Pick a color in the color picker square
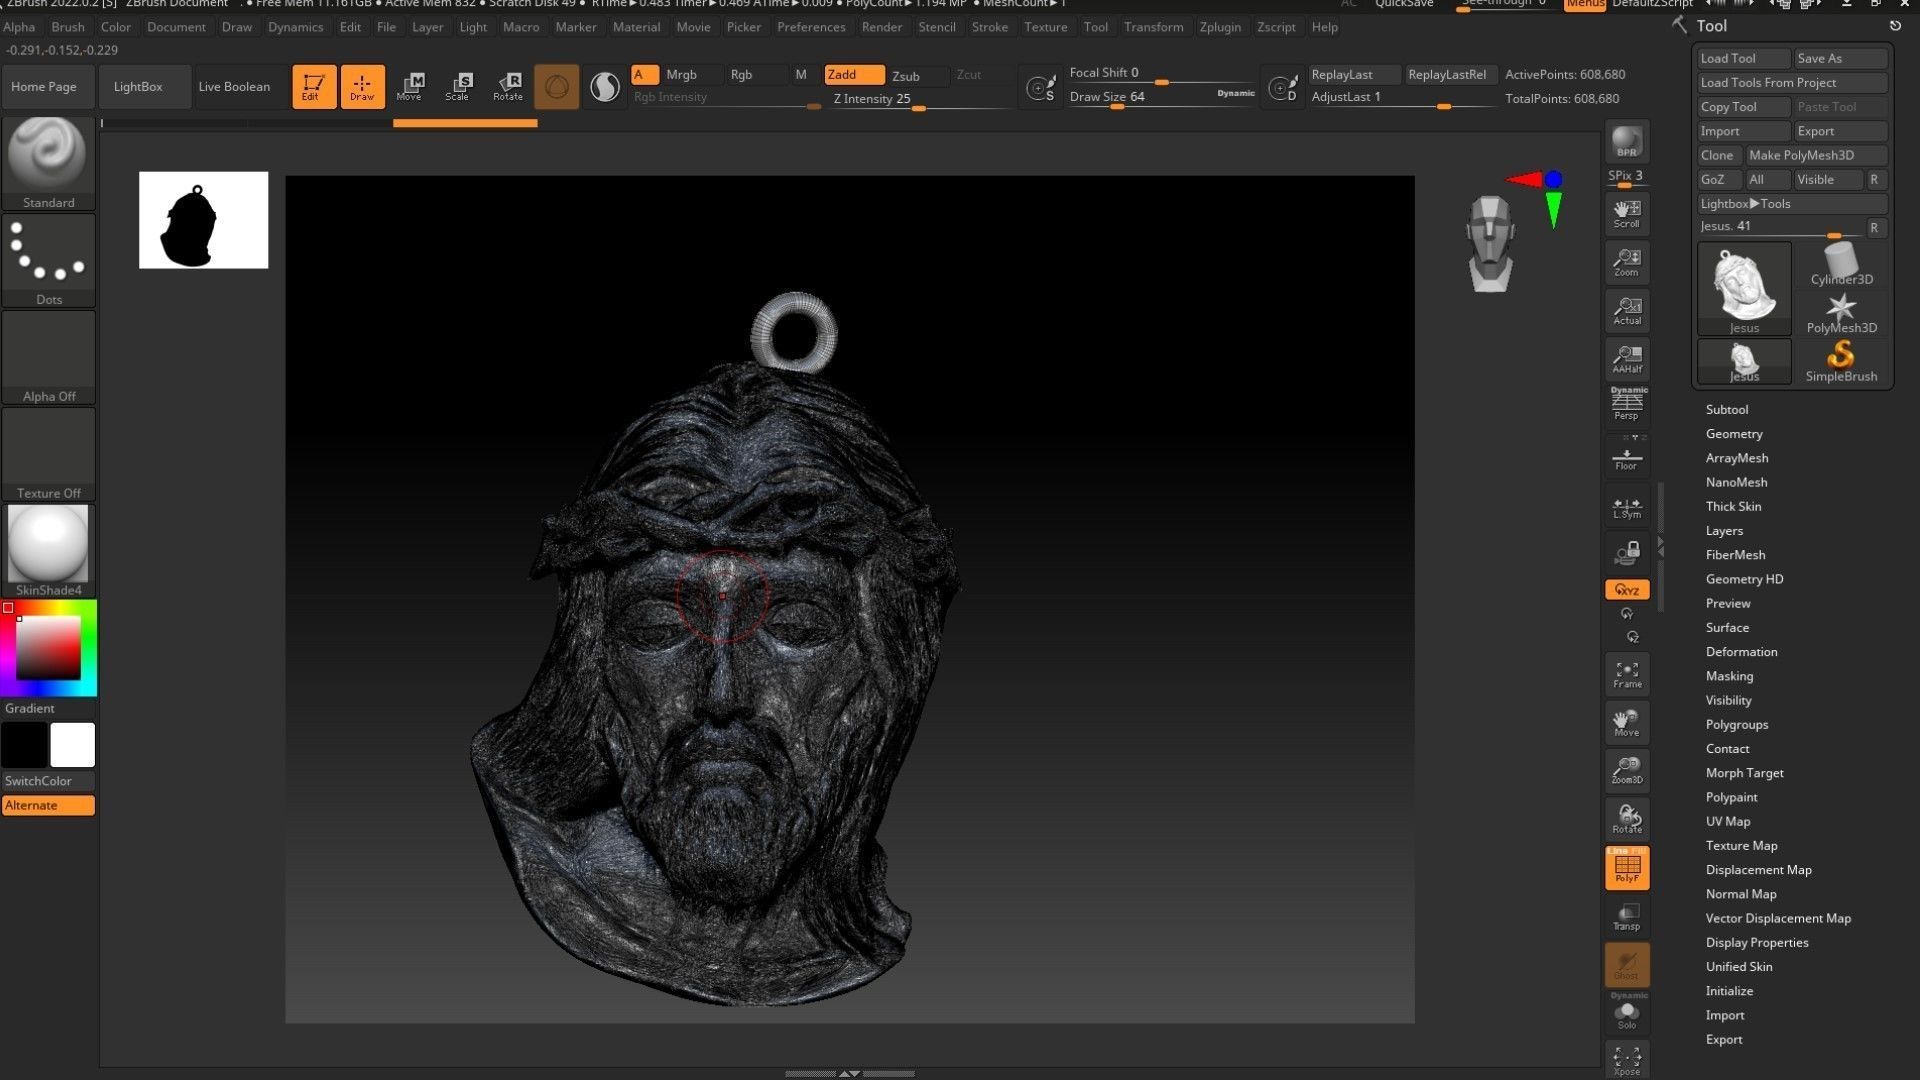 [48, 648]
